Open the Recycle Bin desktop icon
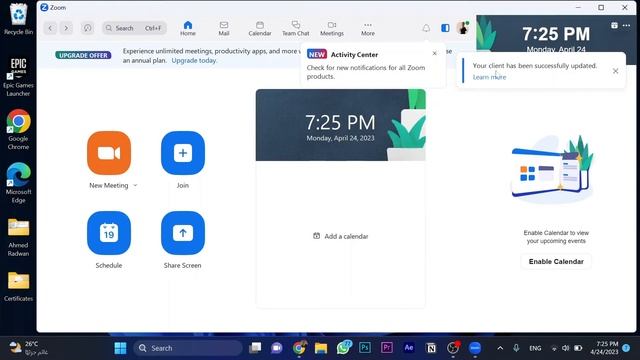The width and height of the screenshot is (640, 360). tap(18, 19)
